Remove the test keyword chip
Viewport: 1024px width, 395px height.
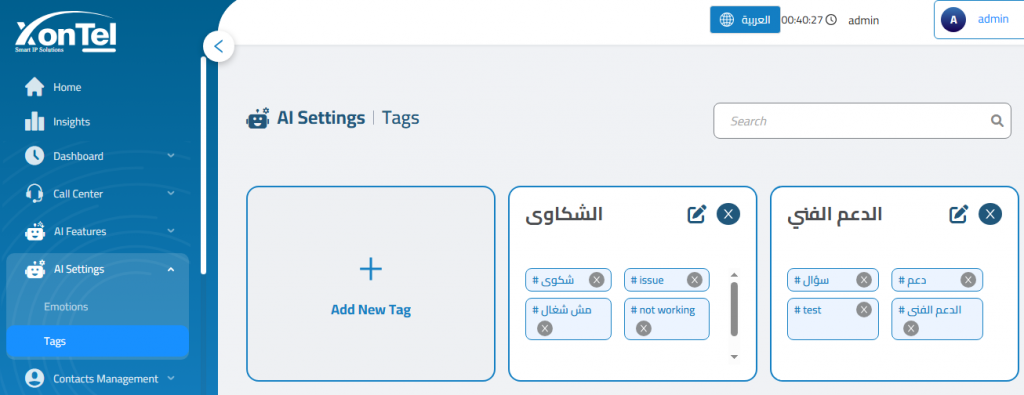863,310
